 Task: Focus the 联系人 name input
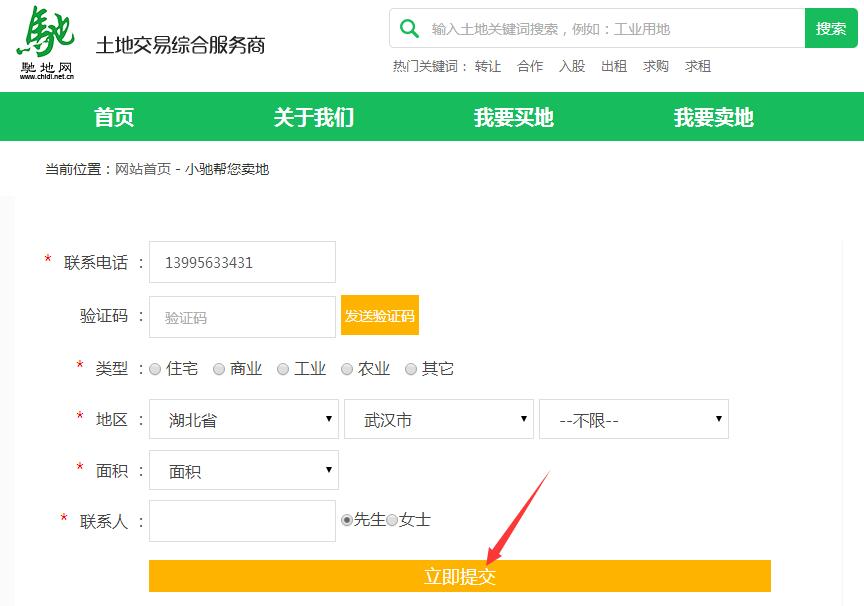click(242, 521)
